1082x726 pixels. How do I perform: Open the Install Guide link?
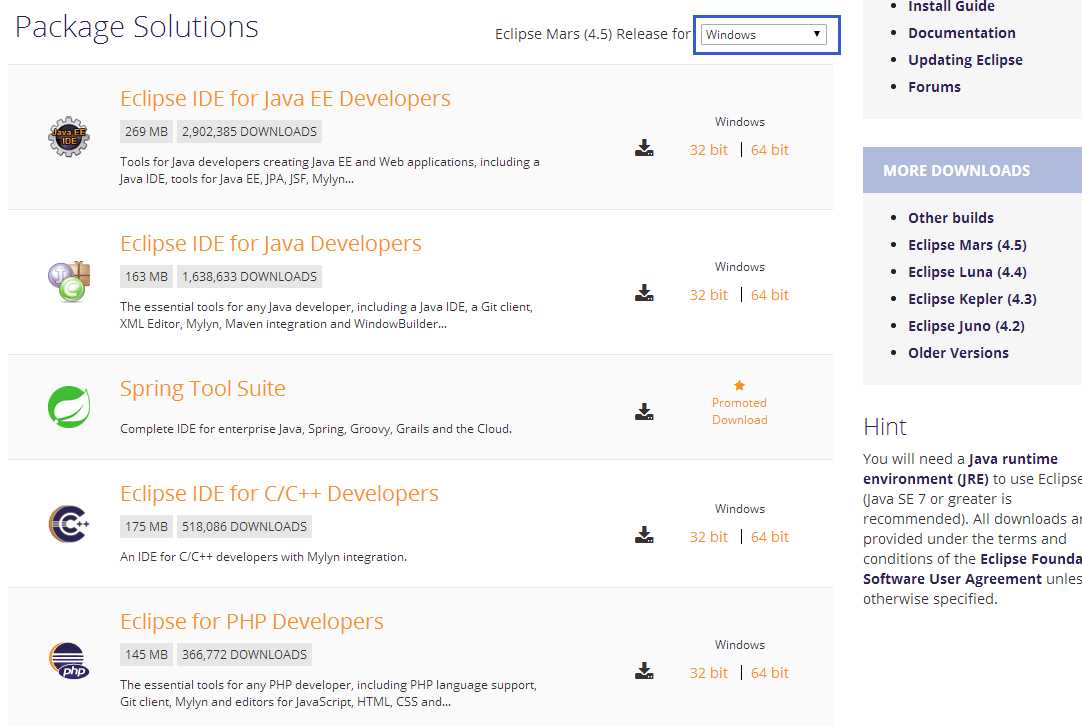(951, 7)
